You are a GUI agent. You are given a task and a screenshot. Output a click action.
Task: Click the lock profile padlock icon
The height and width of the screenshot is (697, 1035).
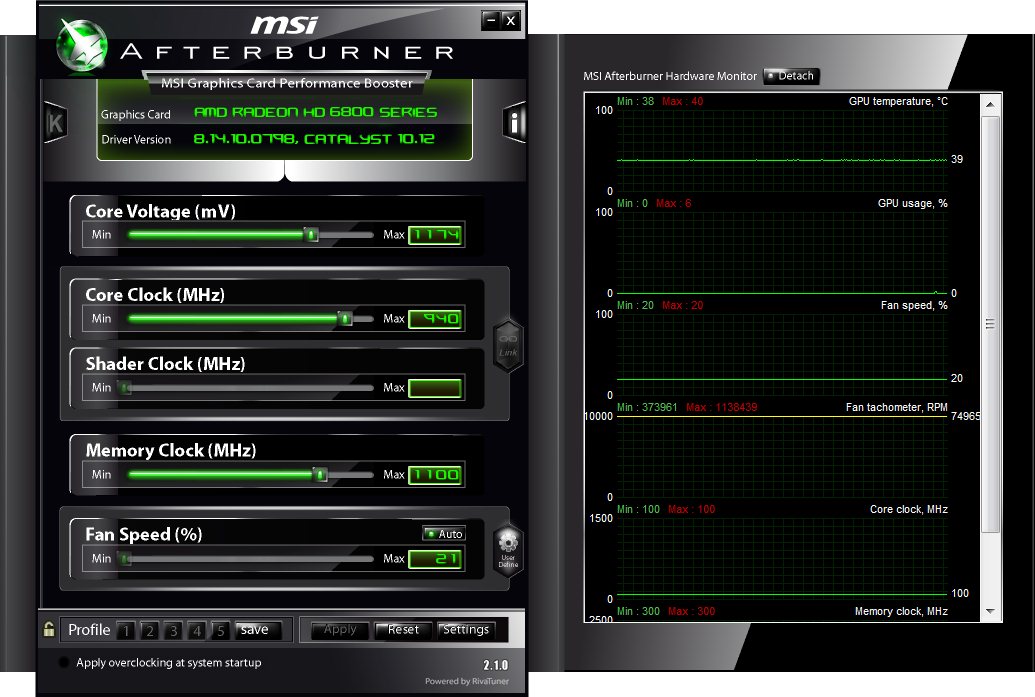pyautogui.click(x=49, y=629)
